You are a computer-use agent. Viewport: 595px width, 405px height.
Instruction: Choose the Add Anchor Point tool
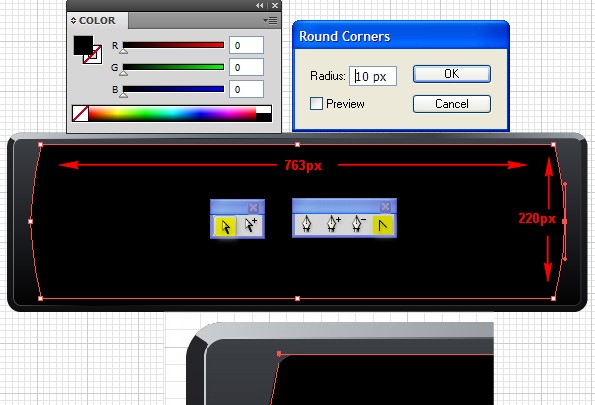click(x=333, y=224)
